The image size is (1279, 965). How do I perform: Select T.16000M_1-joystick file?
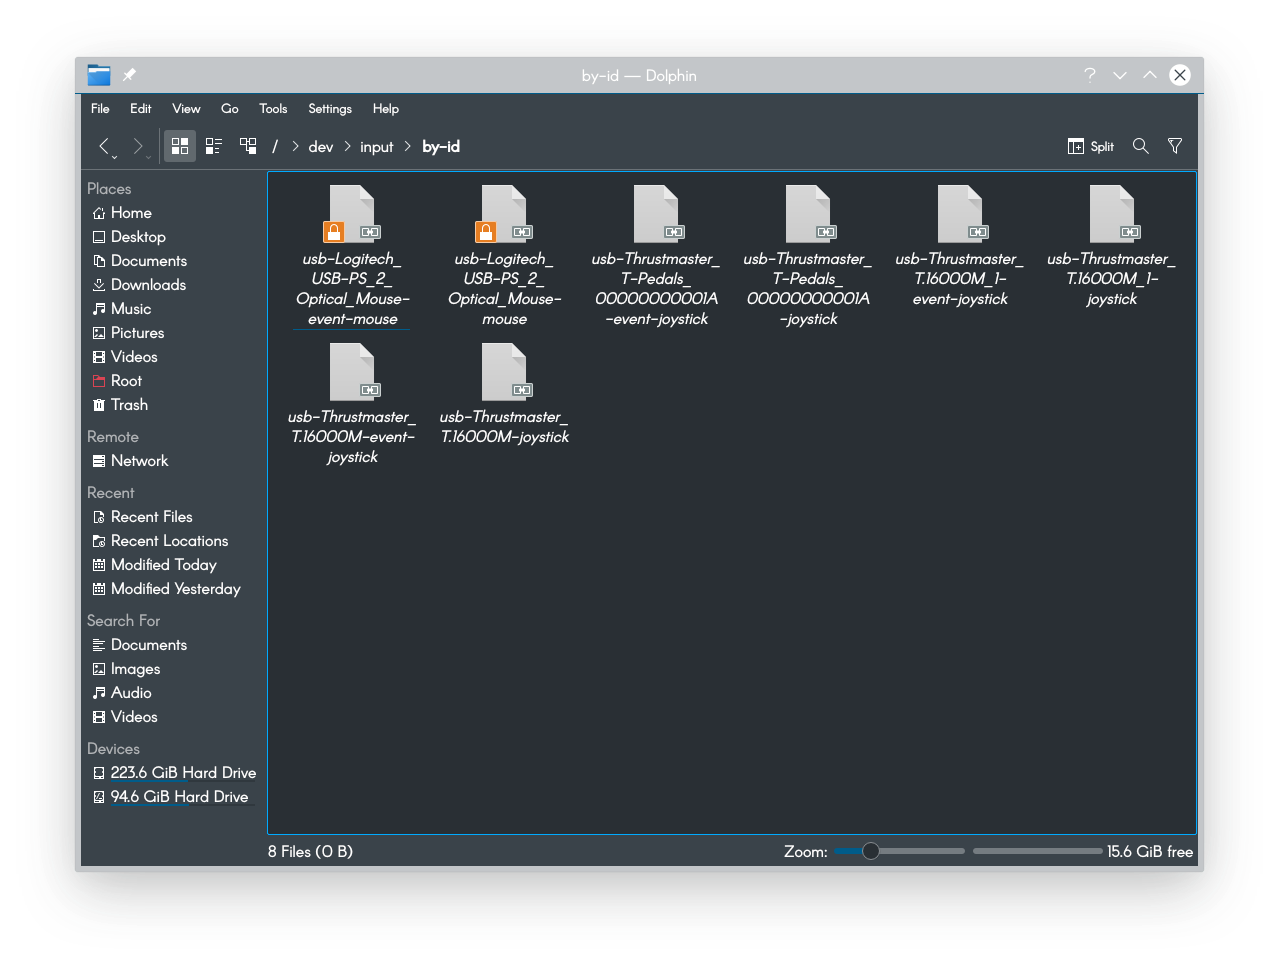1112,247
